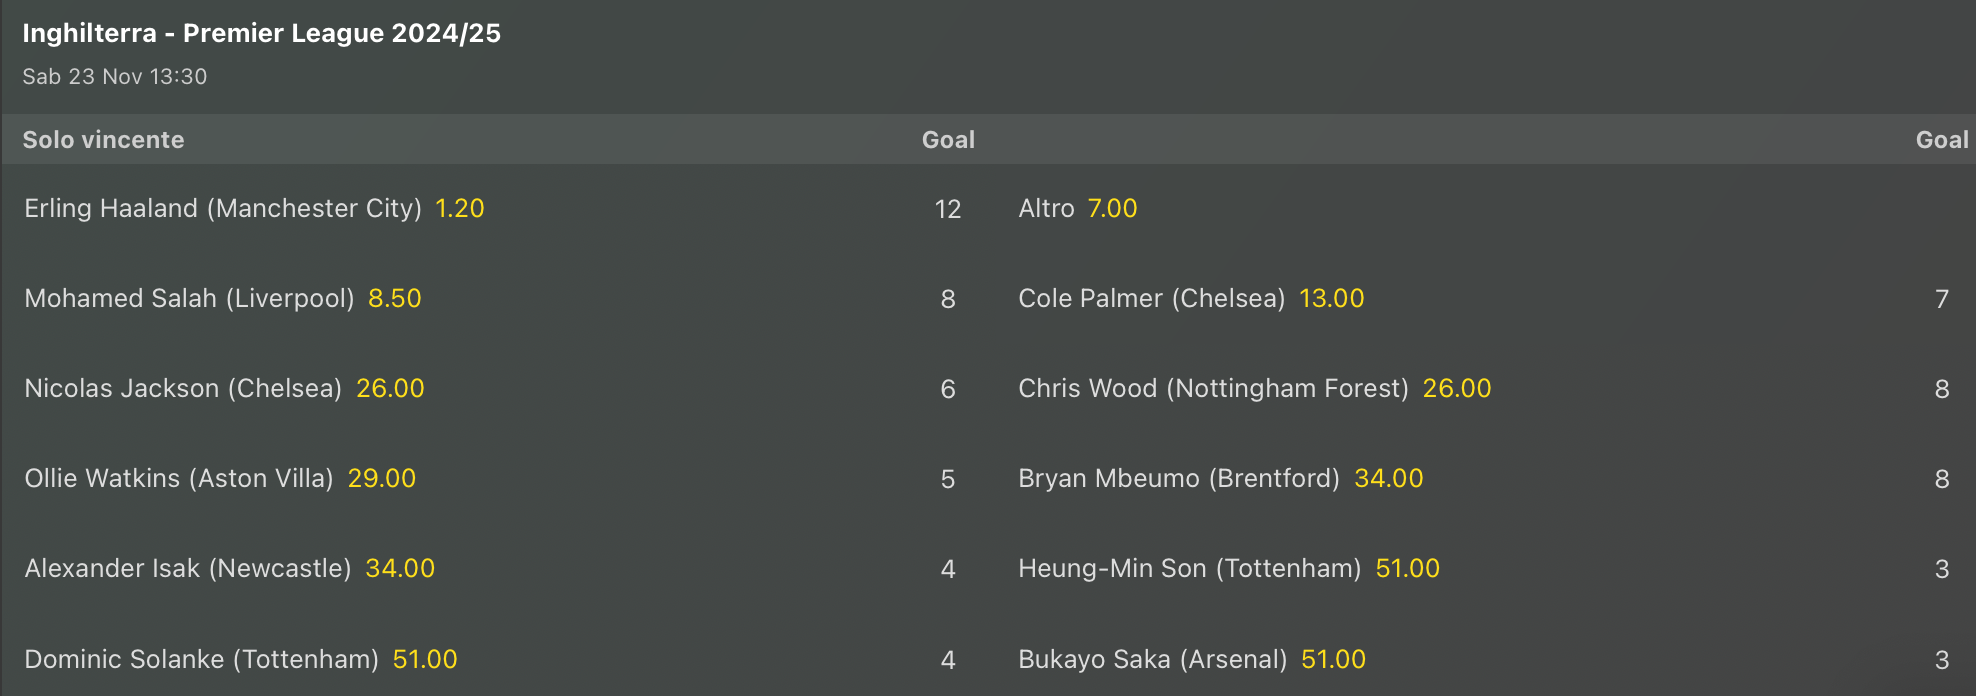
Task: Click Chris Wood's goal count of 8
Action: 1943,388
